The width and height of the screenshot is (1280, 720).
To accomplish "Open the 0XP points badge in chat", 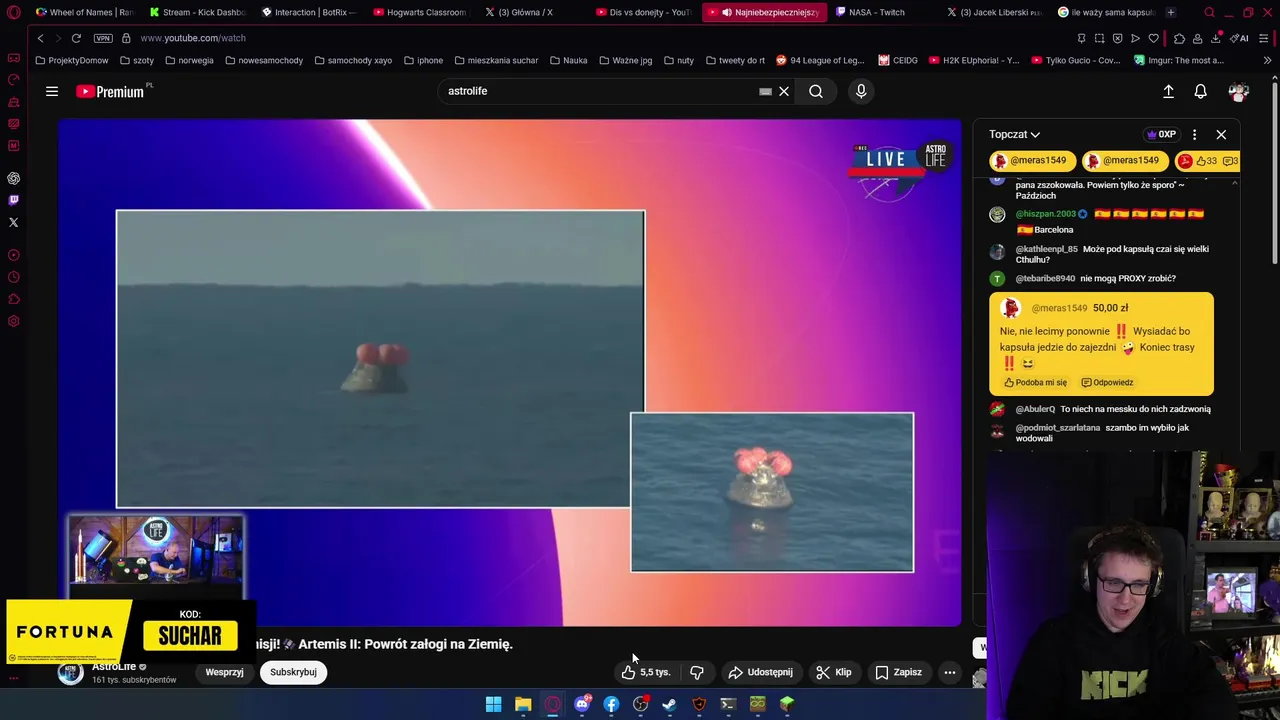I will pos(1161,134).
